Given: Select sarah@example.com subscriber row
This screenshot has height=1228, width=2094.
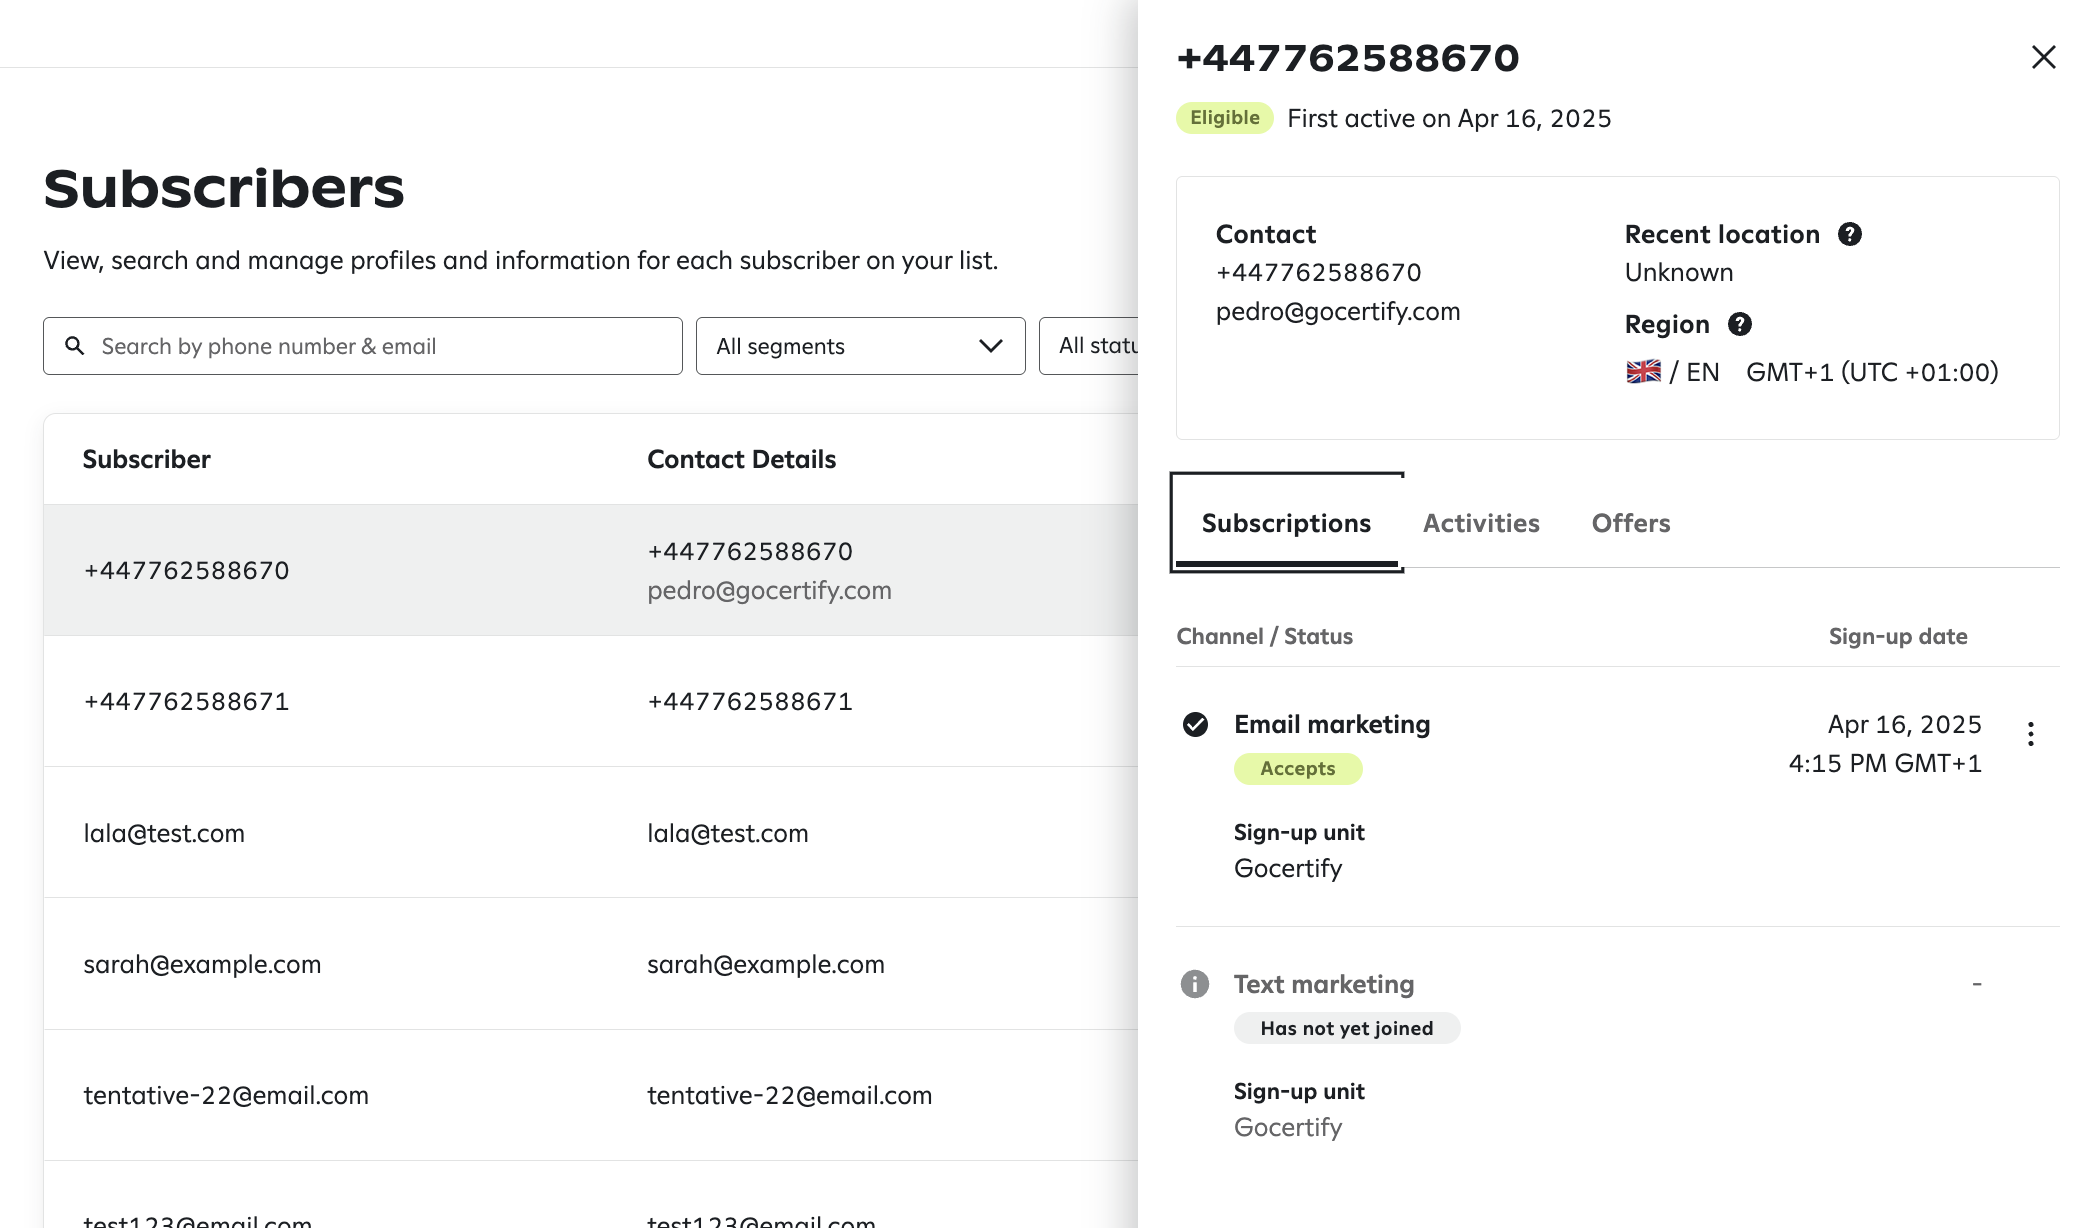Looking at the screenshot, I should [x=202, y=964].
